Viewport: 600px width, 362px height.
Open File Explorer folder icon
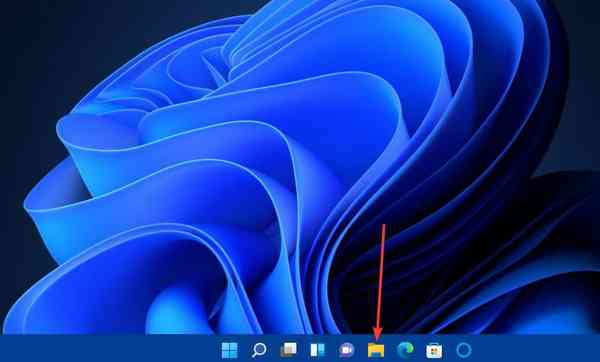376,350
